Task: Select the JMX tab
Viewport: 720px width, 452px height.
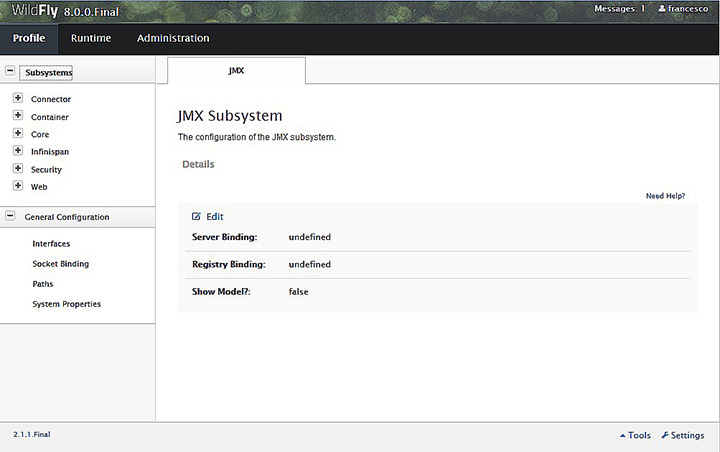Action: pos(236,71)
